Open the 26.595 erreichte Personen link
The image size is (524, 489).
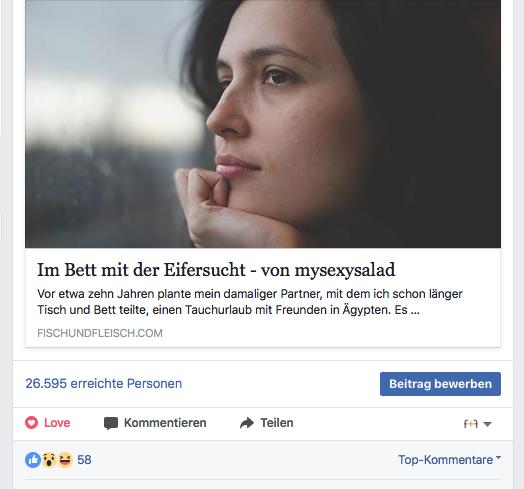pos(104,383)
